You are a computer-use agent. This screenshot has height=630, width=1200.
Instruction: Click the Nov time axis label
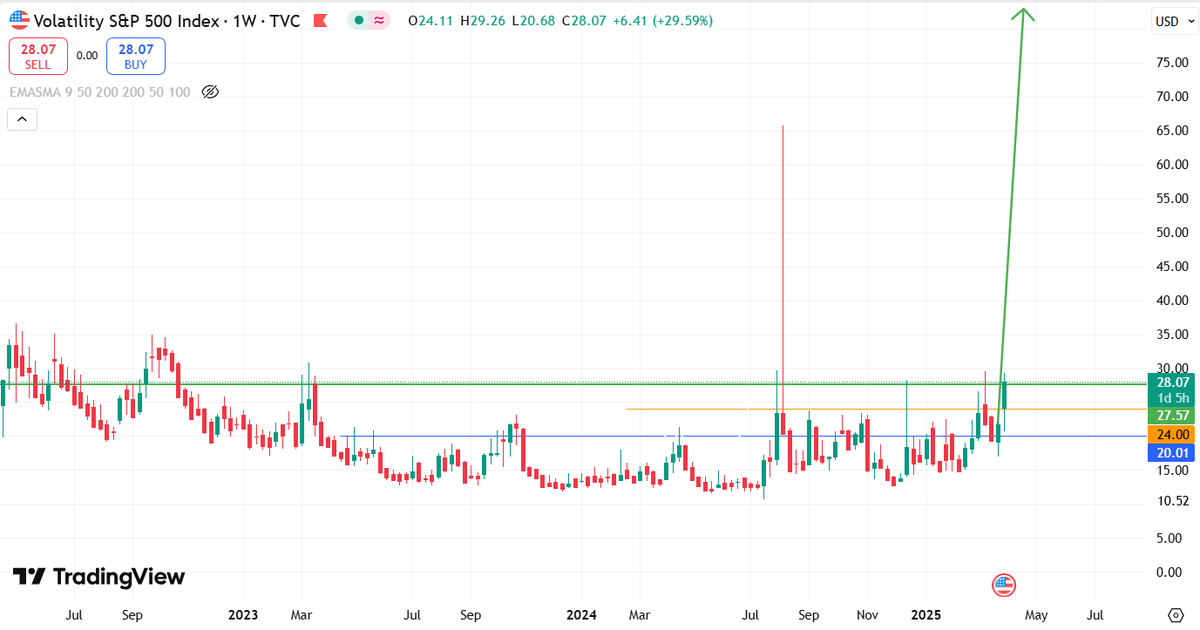868,613
